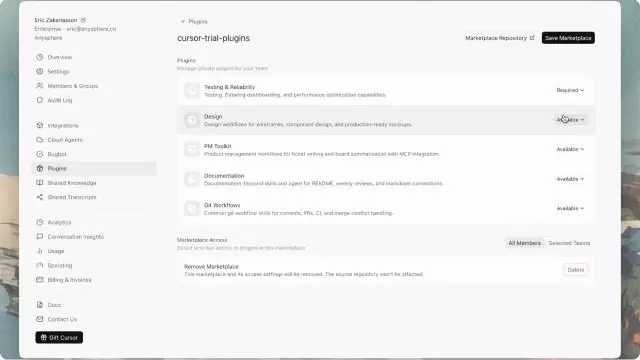Open the Available dropdown for Git Workflows

point(570,208)
